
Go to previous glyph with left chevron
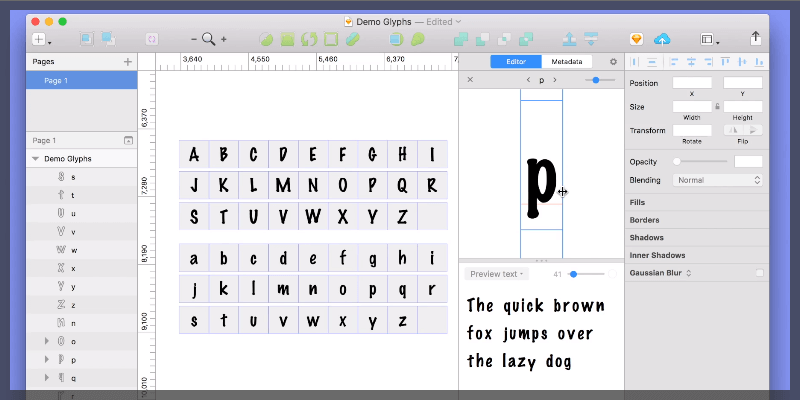tap(528, 80)
